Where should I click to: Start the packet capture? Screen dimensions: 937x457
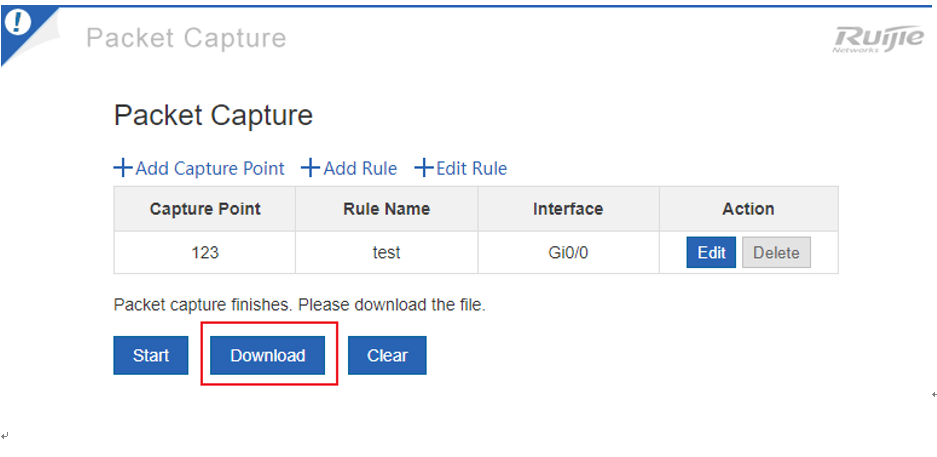pyautogui.click(x=151, y=355)
